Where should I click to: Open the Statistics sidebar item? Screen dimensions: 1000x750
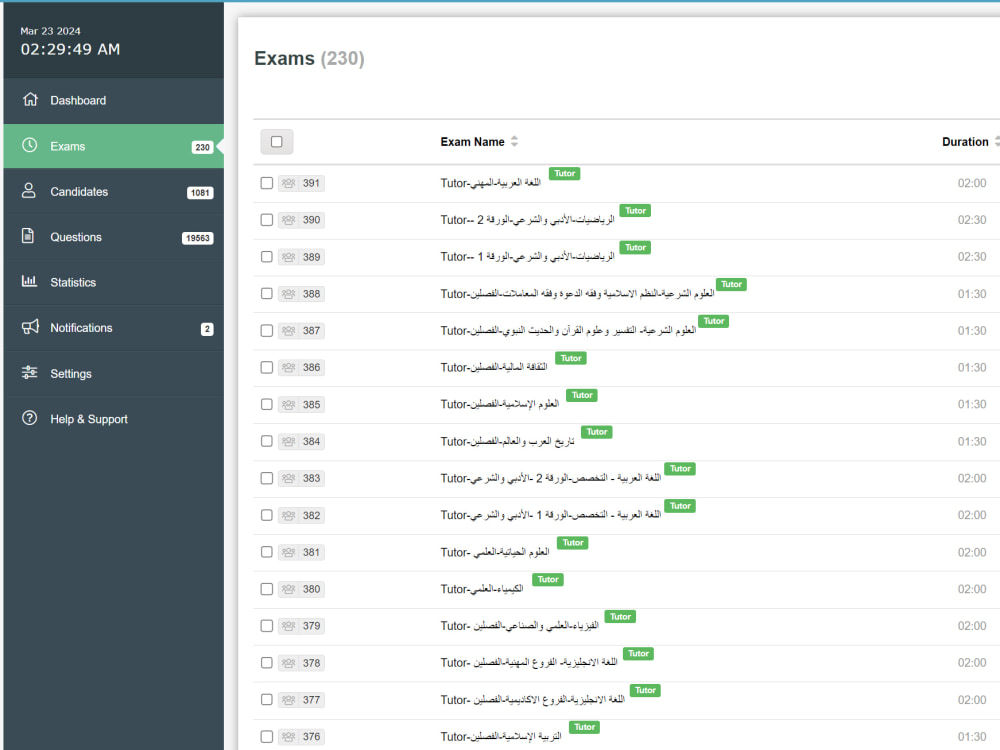[x=114, y=282]
